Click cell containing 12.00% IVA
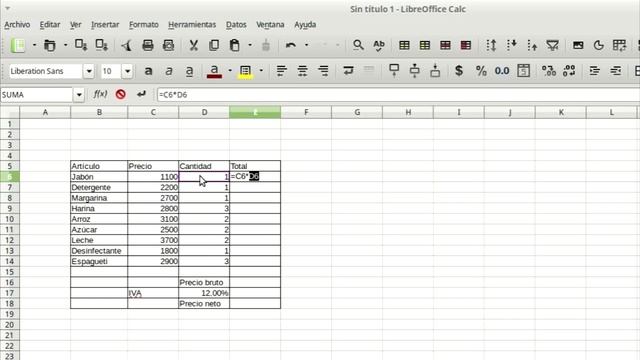Screen dimensions: 640x360 204,293
